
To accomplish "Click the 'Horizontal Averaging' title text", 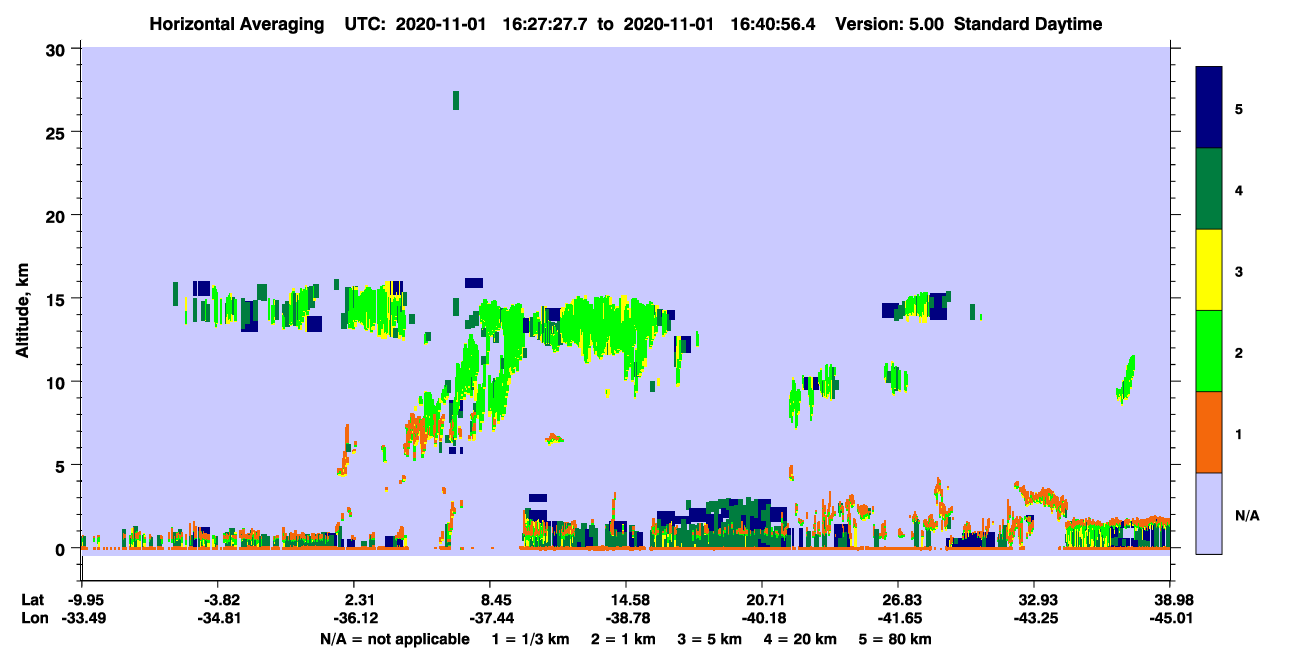I will (236, 24).
